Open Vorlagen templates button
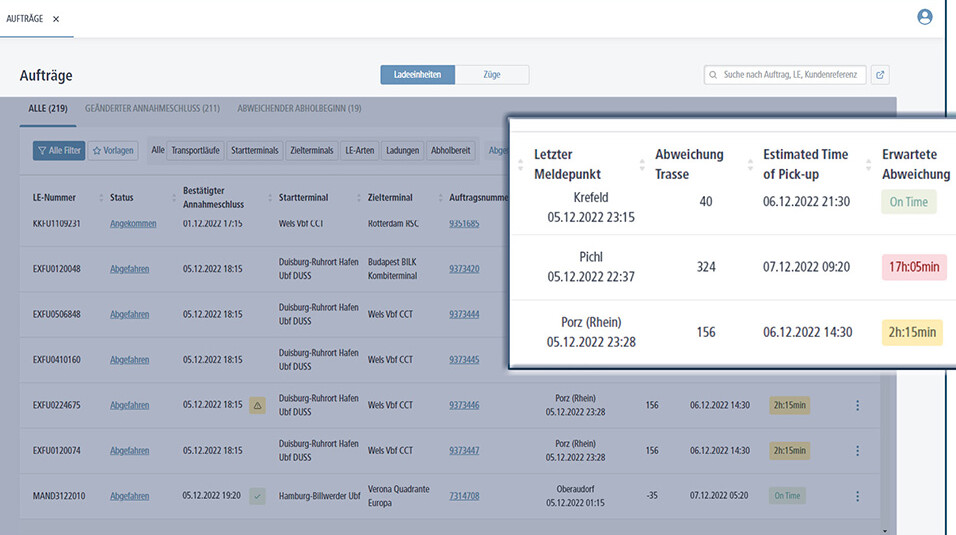Image resolution: width=956 pixels, height=535 pixels. (113, 151)
